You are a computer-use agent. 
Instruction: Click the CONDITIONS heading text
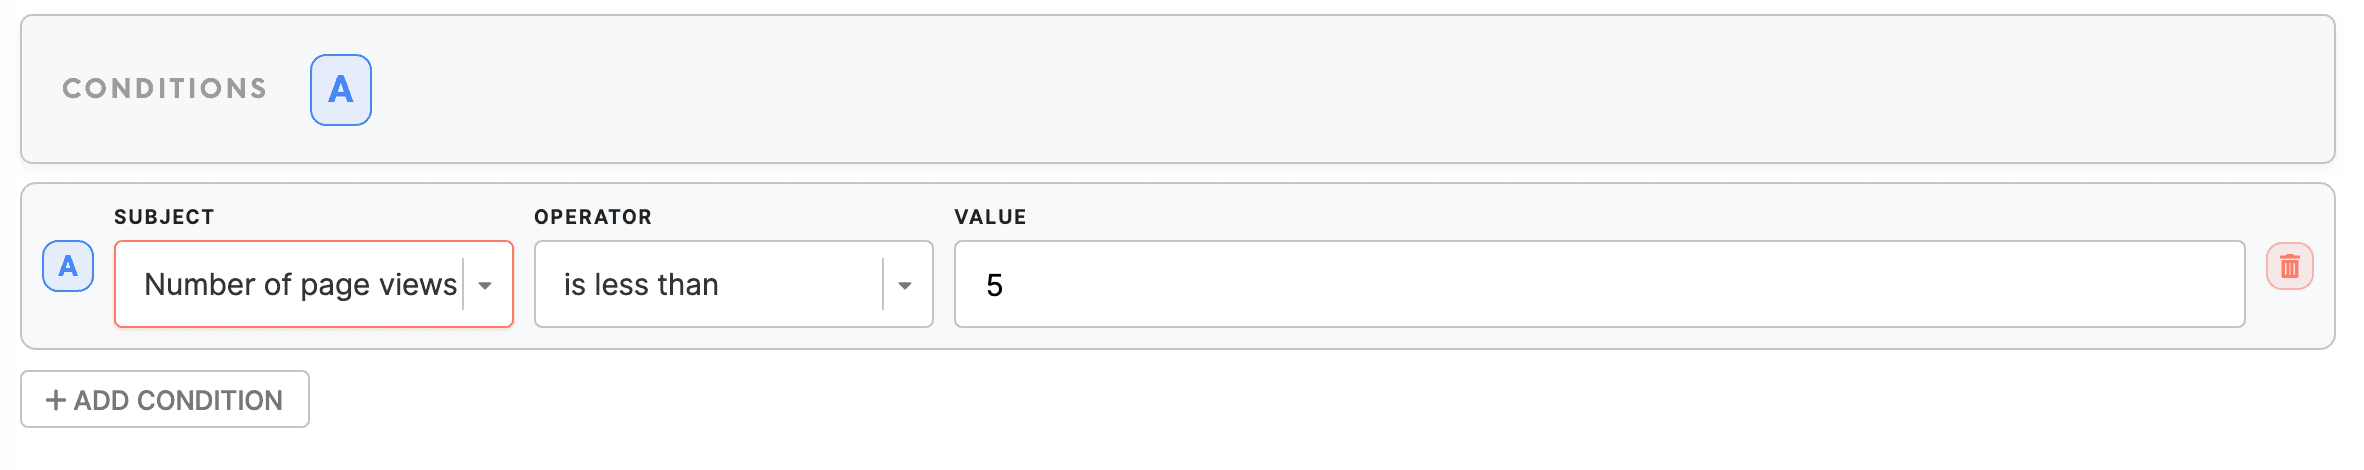pos(165,89)
